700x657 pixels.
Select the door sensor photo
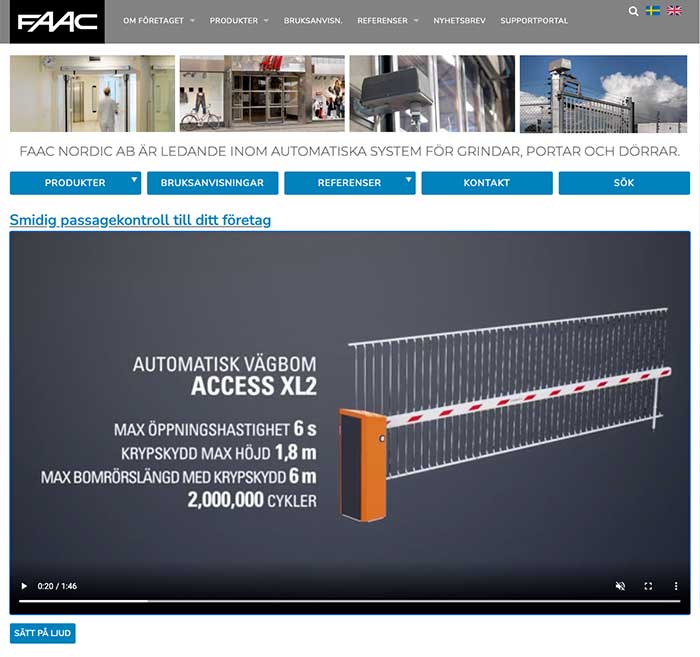pos(432,94)
